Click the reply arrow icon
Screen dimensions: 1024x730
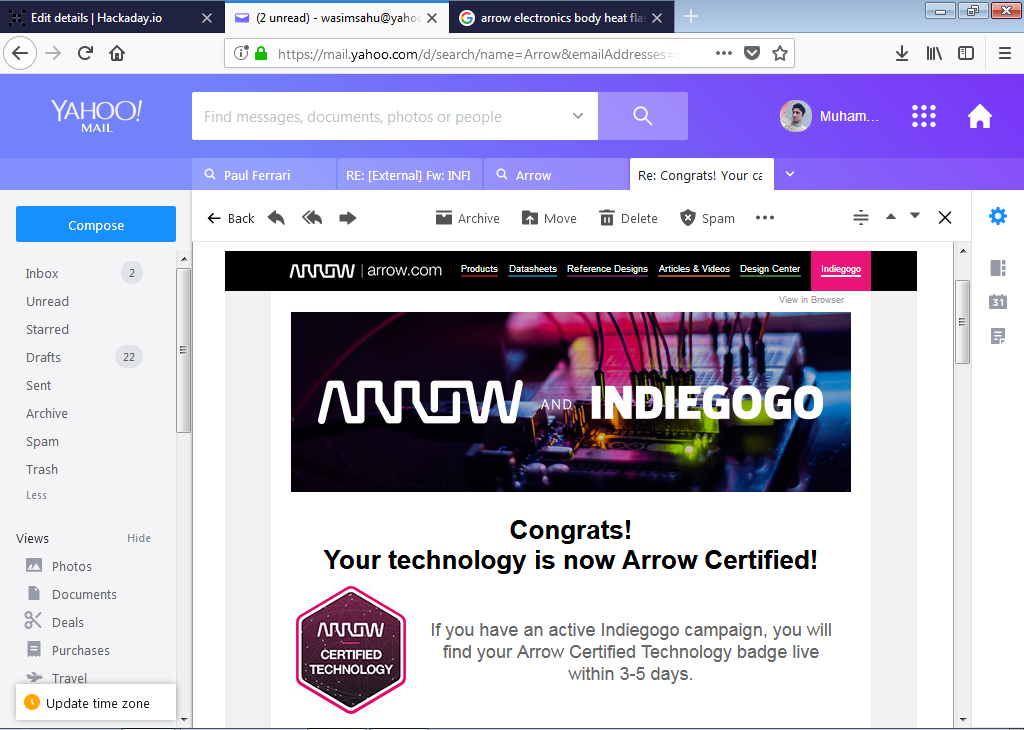276,218
